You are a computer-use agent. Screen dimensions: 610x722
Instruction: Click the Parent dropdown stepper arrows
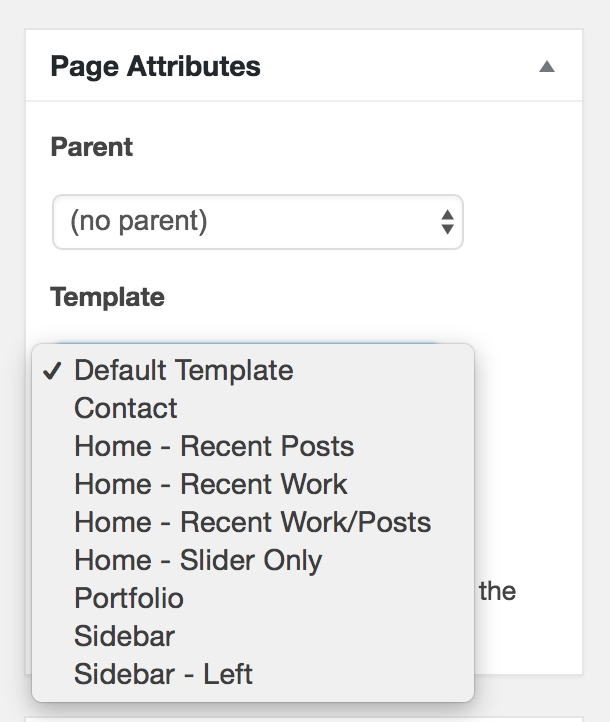447,222
